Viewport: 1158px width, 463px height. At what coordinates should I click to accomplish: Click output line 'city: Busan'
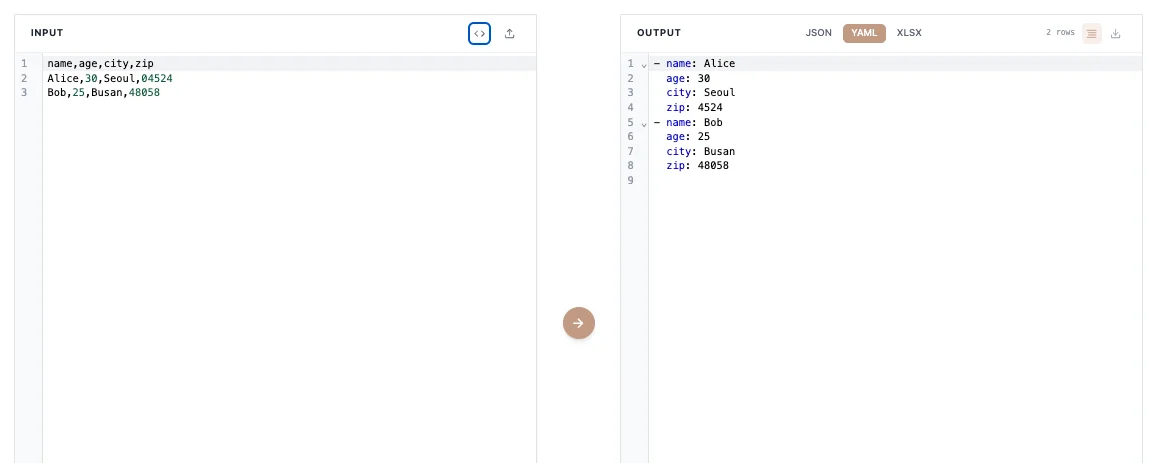pos(700,151)
